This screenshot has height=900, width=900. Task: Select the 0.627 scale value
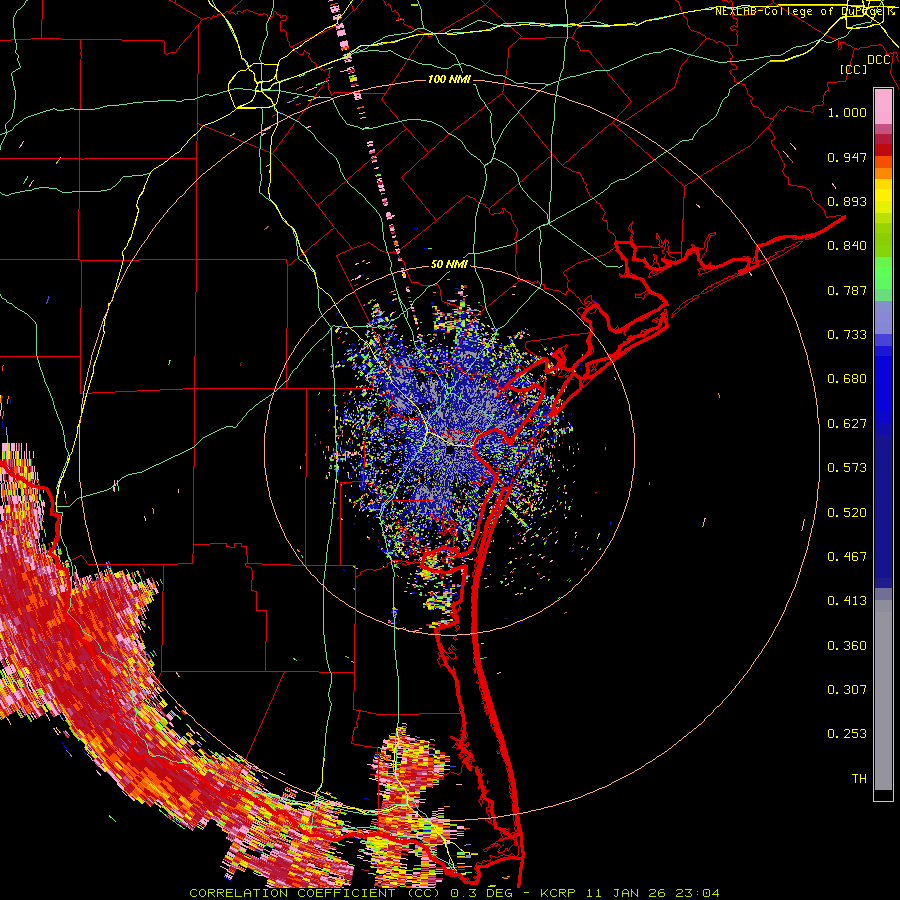coord(847,424)
